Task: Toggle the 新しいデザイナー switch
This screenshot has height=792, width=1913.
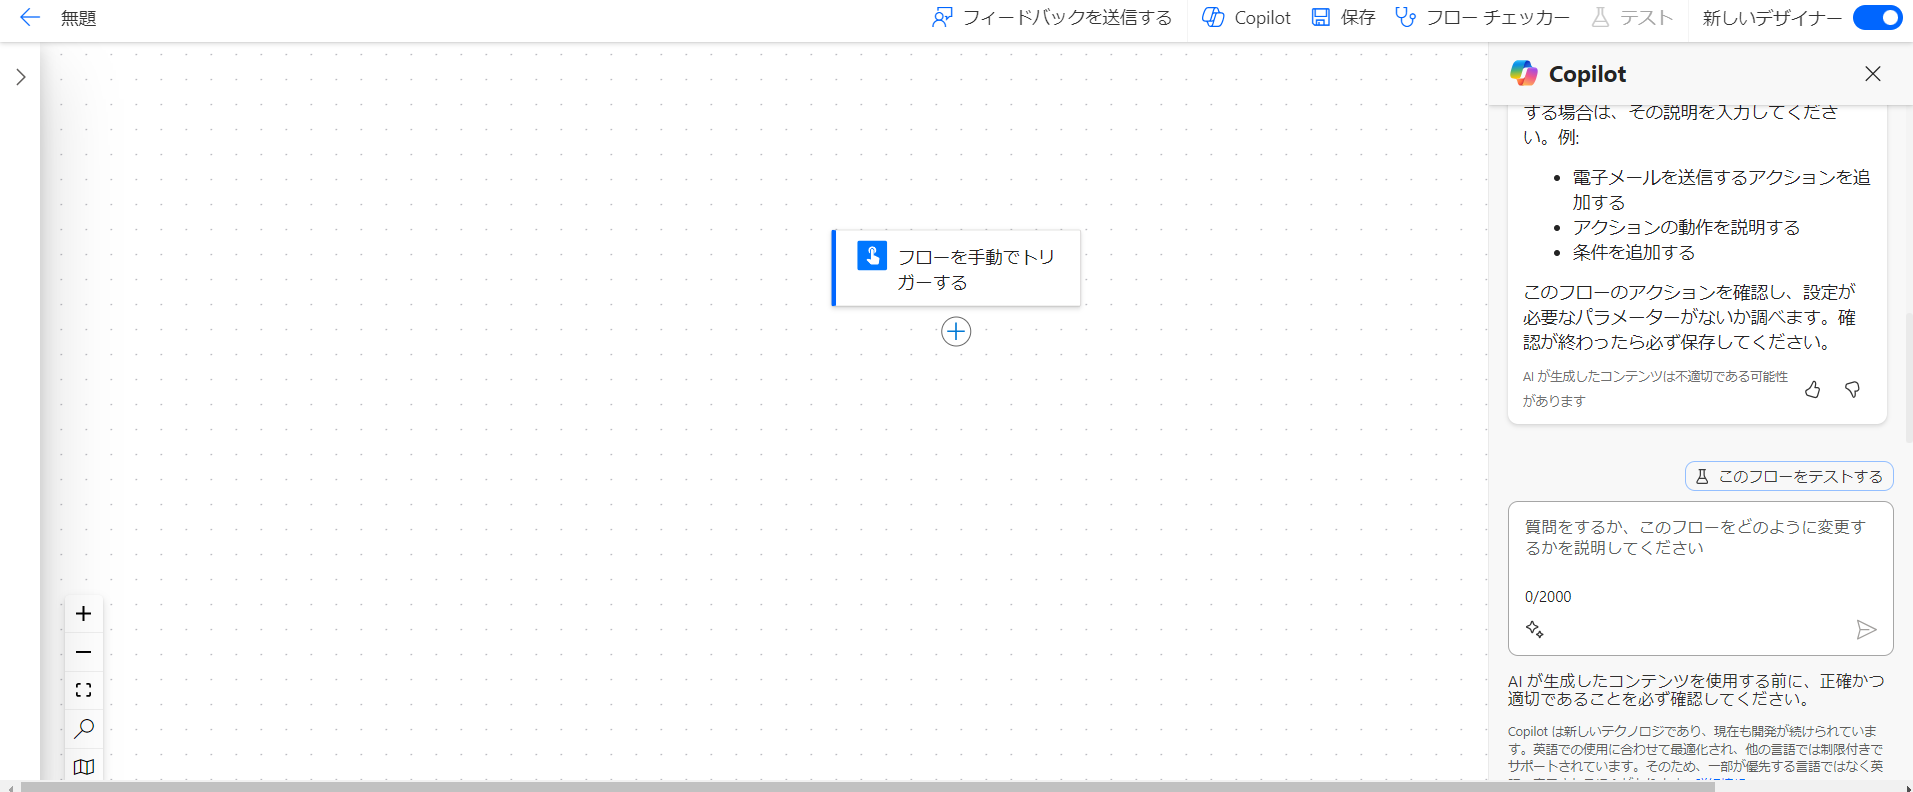Action: point(1877,18)
